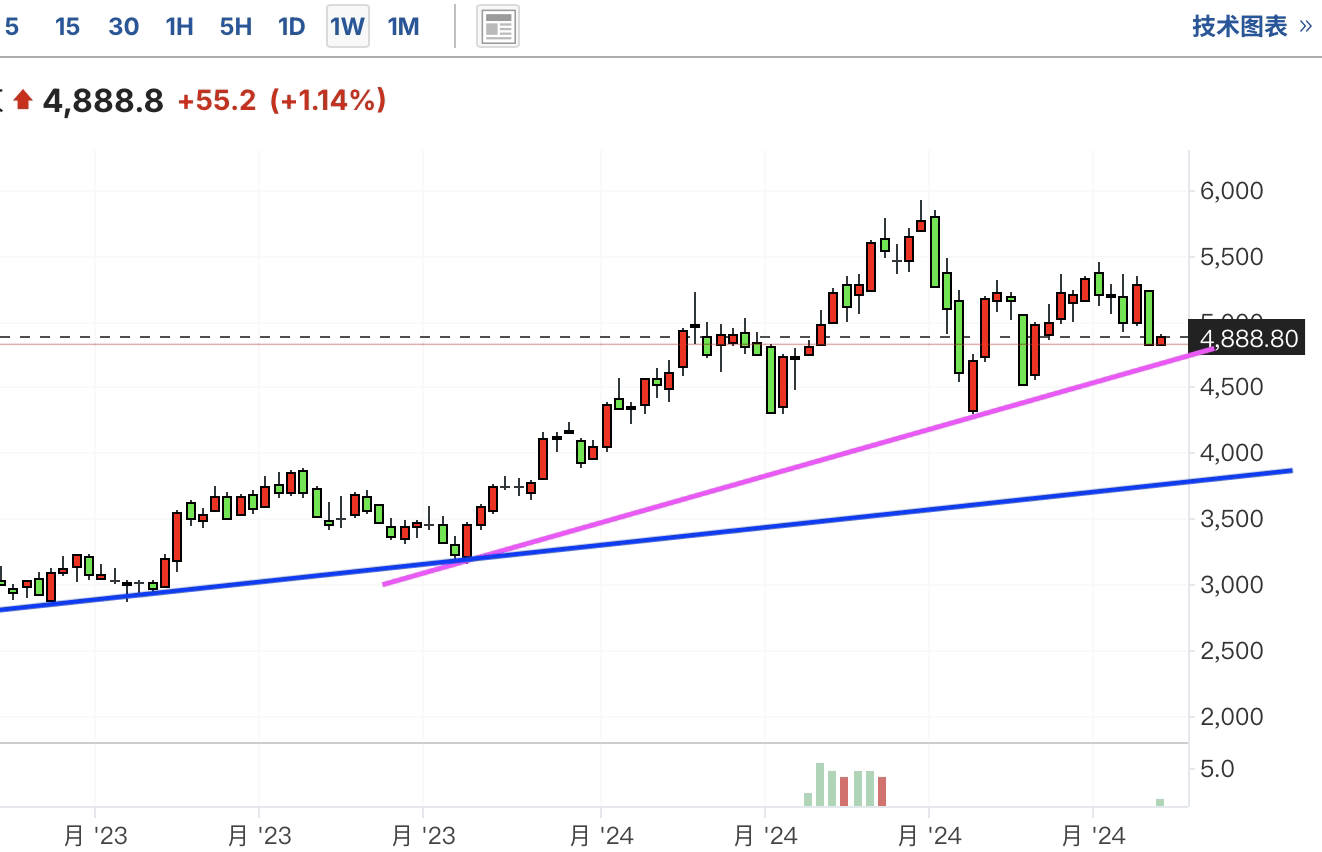Choose the 1D chart interval
The height and width of the screenshot is (852, 1322).
(x=291, y=26)
